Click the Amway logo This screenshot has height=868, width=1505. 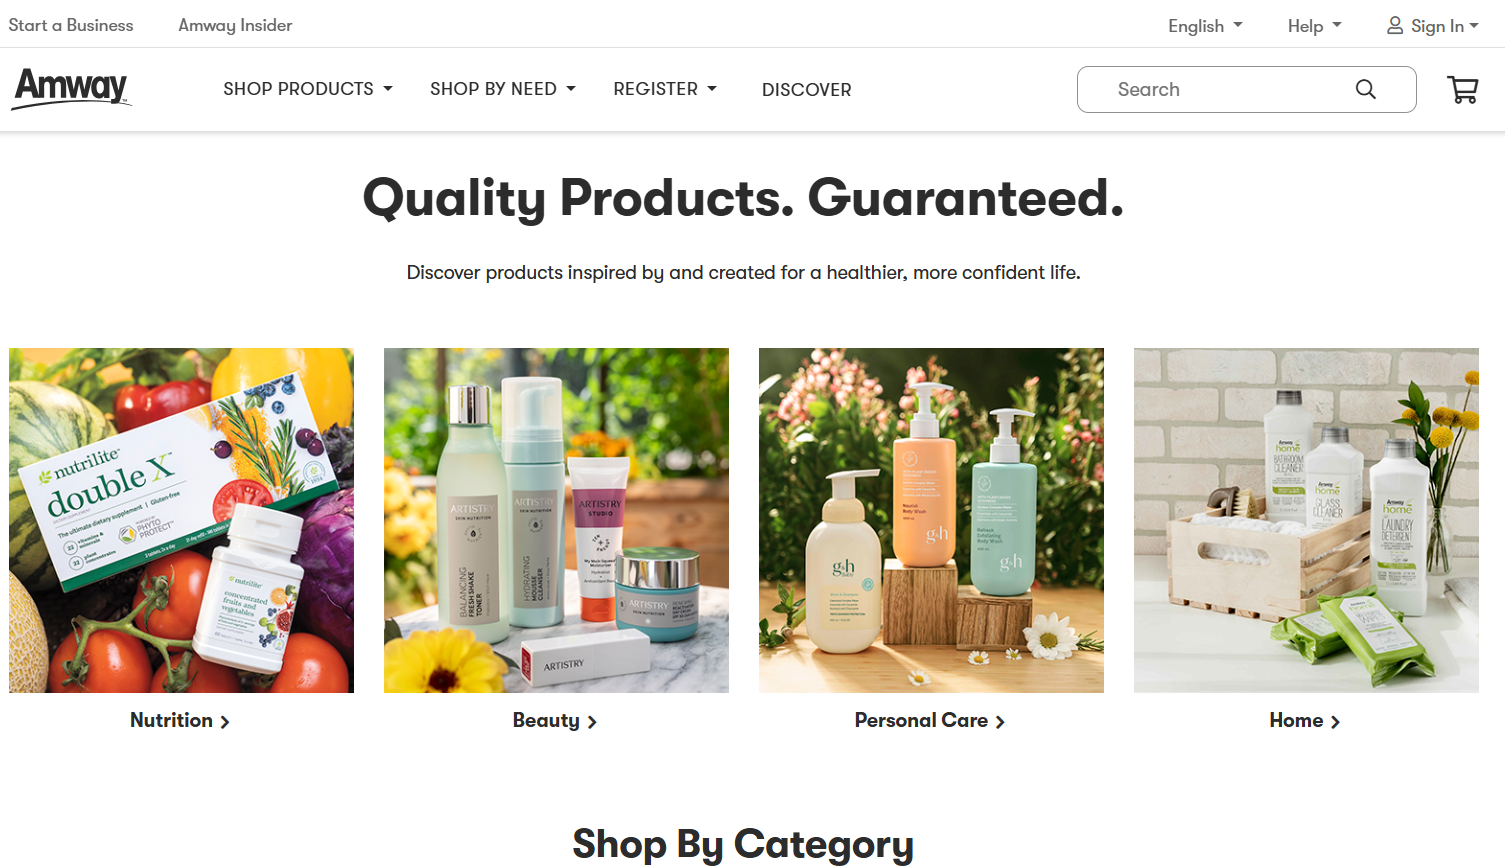coord(72,88)
